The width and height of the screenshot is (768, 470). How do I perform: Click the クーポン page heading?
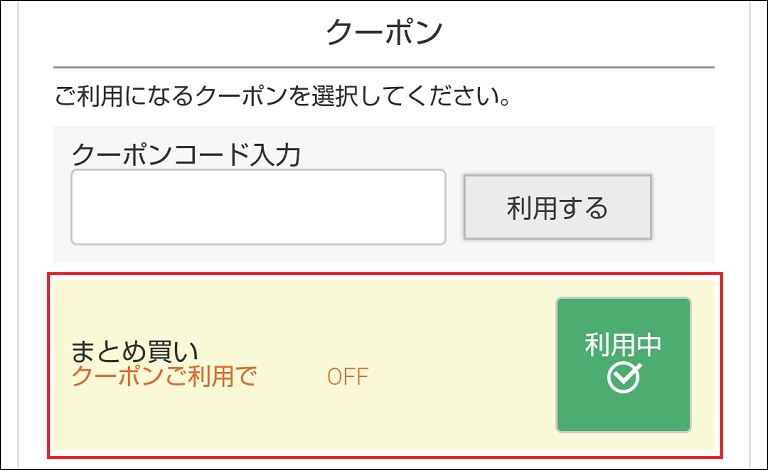384,31
